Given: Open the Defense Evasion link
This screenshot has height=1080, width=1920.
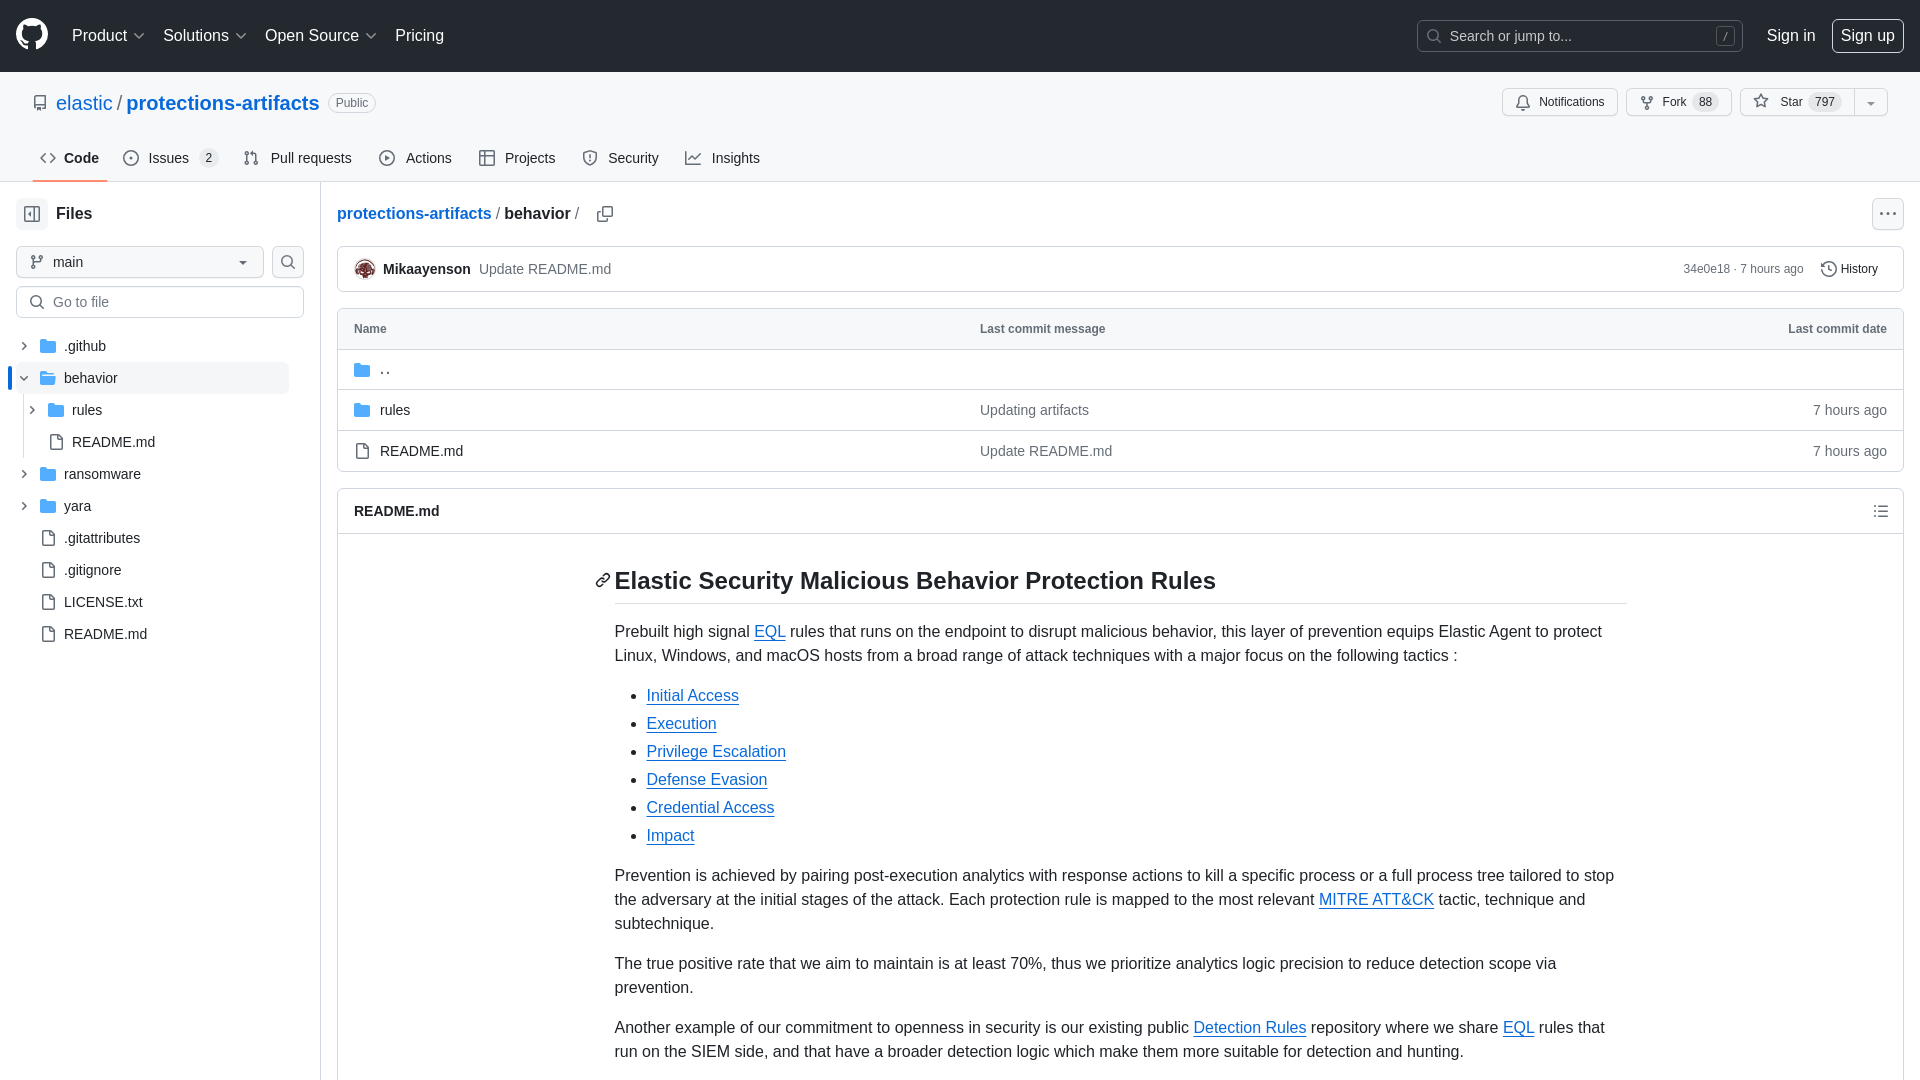Looking at the screenshot, I should click(x=706, y=780).
